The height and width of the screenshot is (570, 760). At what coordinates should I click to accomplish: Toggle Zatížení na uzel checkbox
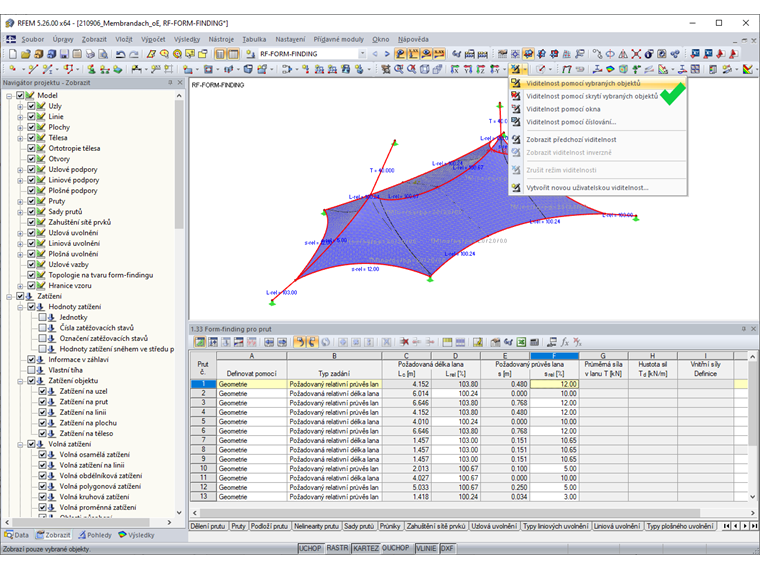click(43, 391)
